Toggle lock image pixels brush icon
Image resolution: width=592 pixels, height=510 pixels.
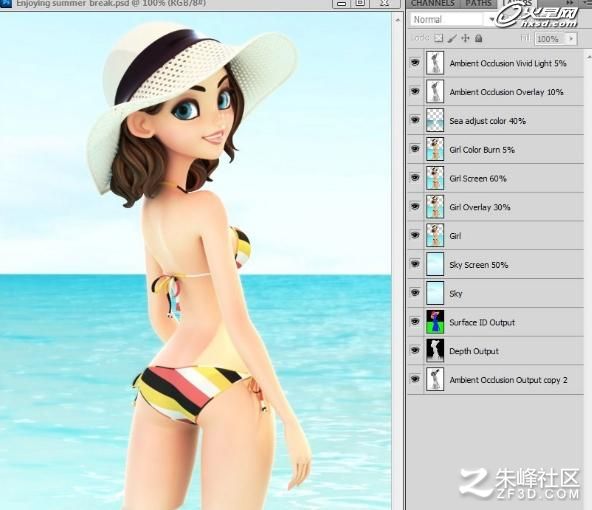pos(452,38)
